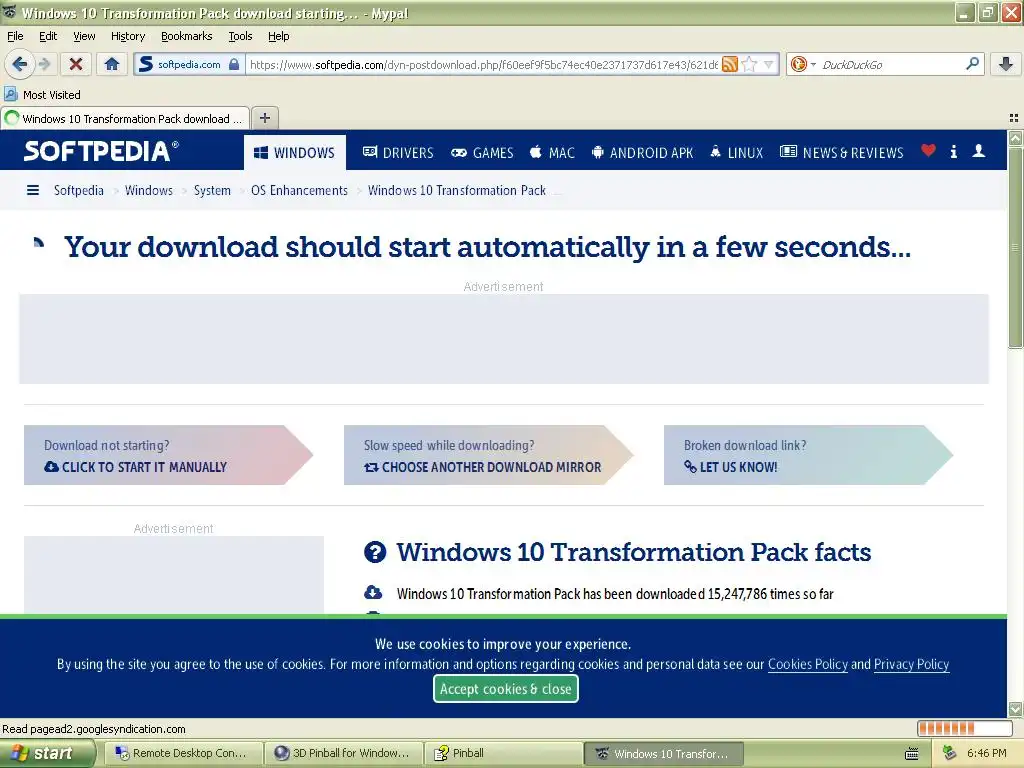Open the File menu
Image resolution: width=1024 pixels, height=768 pixels.
pyautogui.click(x=15, y=36)
